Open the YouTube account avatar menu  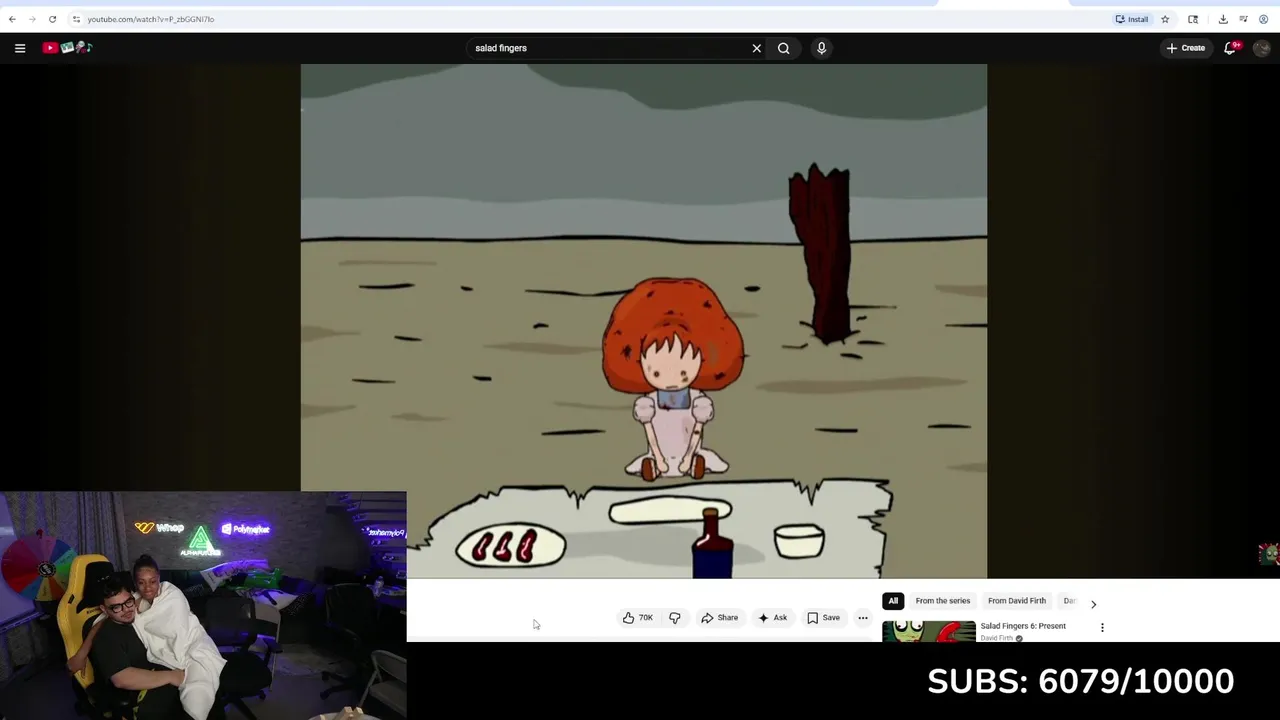point(1262,48)
